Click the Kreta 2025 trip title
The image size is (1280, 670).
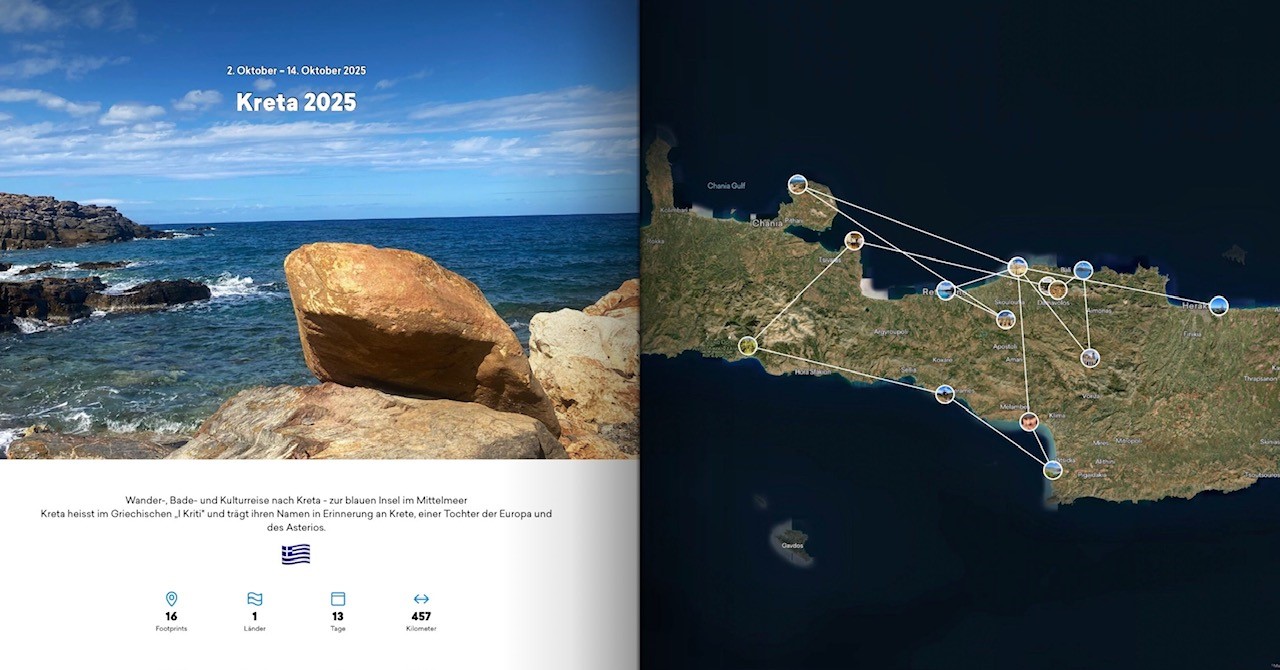coord(296,102)
